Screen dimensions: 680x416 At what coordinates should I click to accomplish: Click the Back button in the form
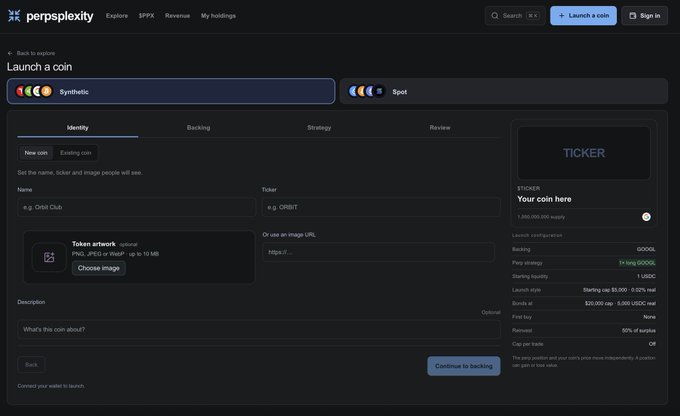click(x=31, y=365)
